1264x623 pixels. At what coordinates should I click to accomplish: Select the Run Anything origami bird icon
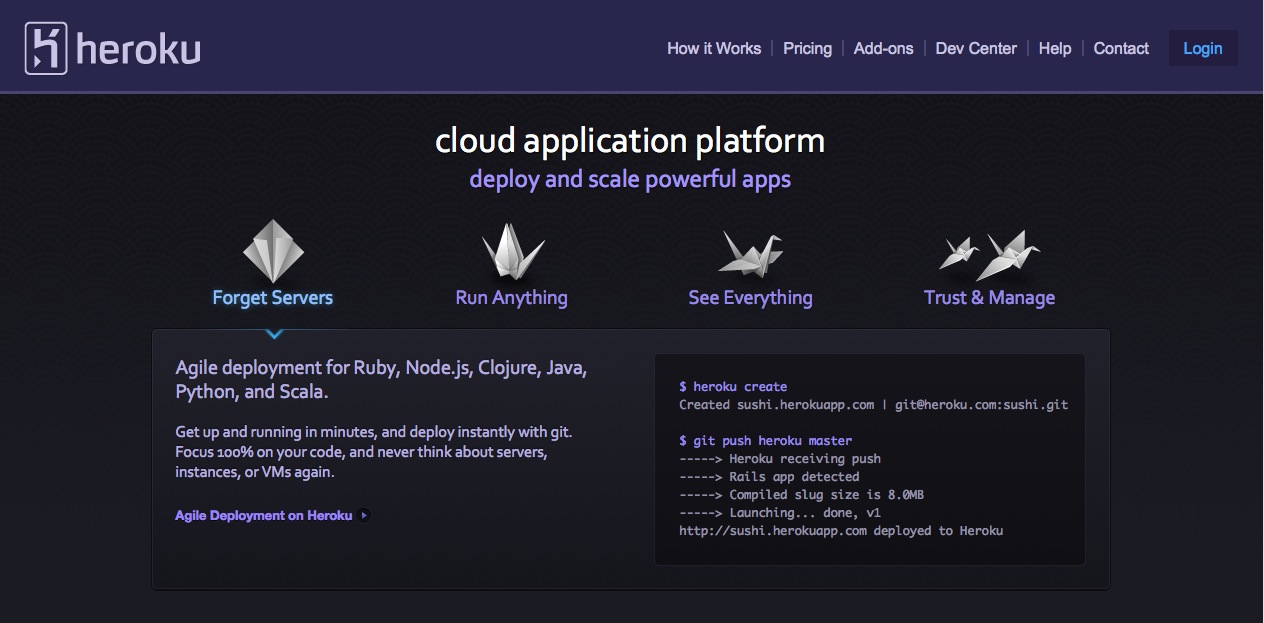tap(512, 251)
